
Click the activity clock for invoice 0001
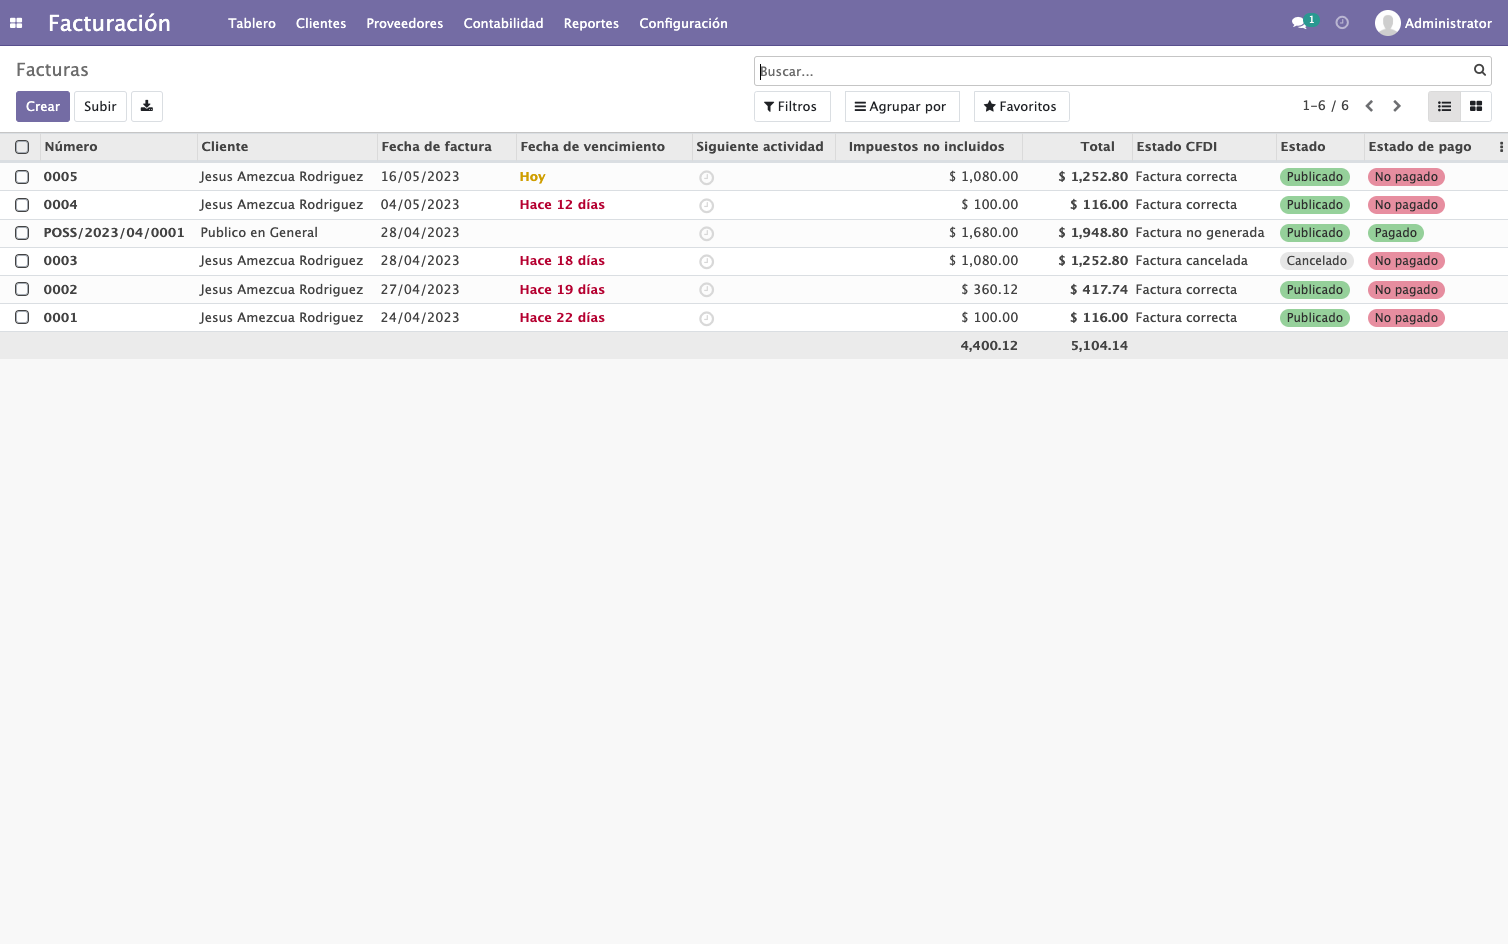706,319
